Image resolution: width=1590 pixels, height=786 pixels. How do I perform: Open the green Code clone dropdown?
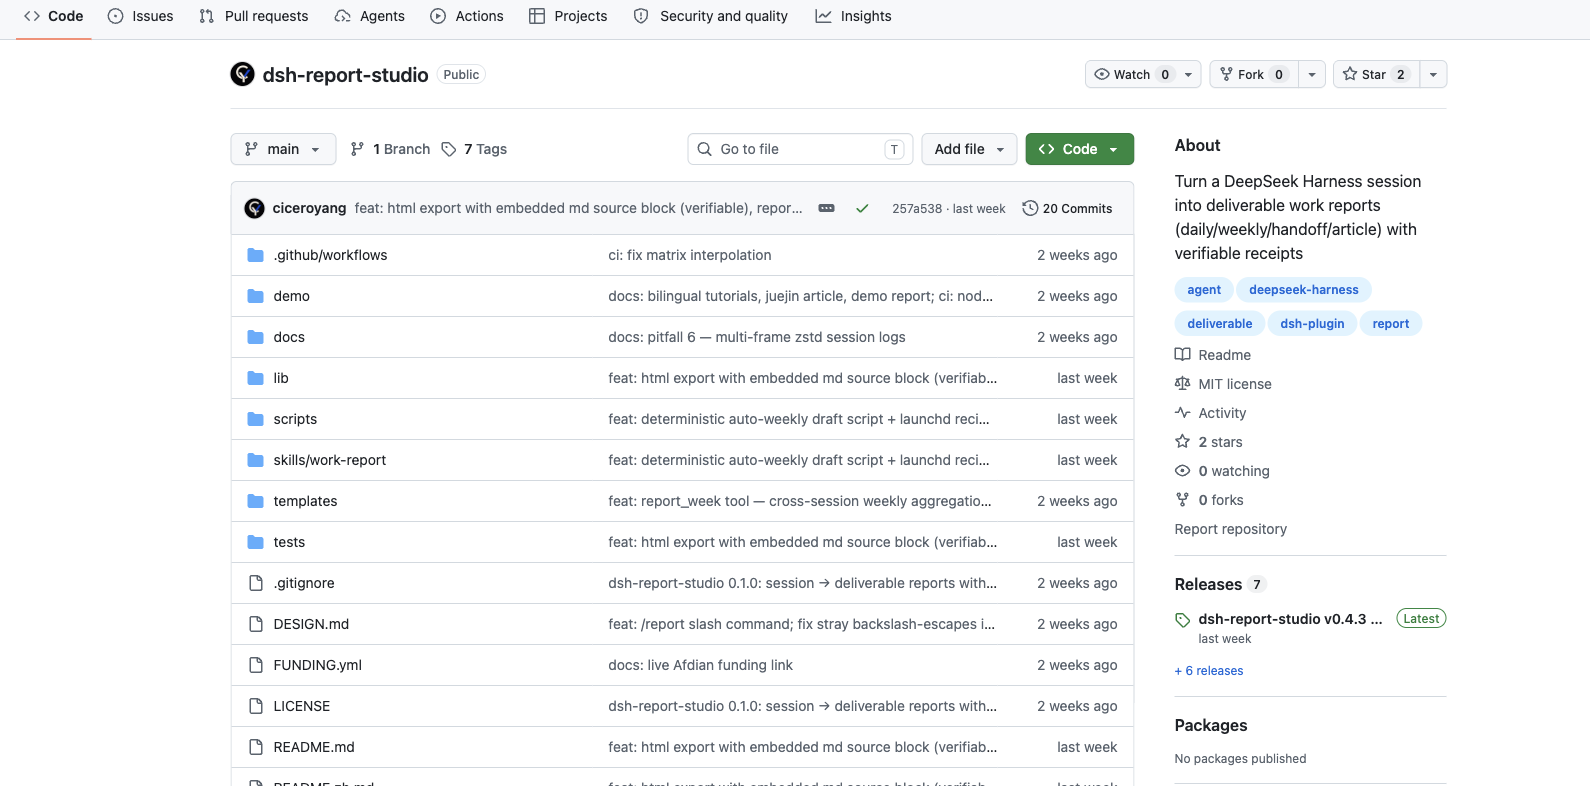click(x=1080, y=149)
